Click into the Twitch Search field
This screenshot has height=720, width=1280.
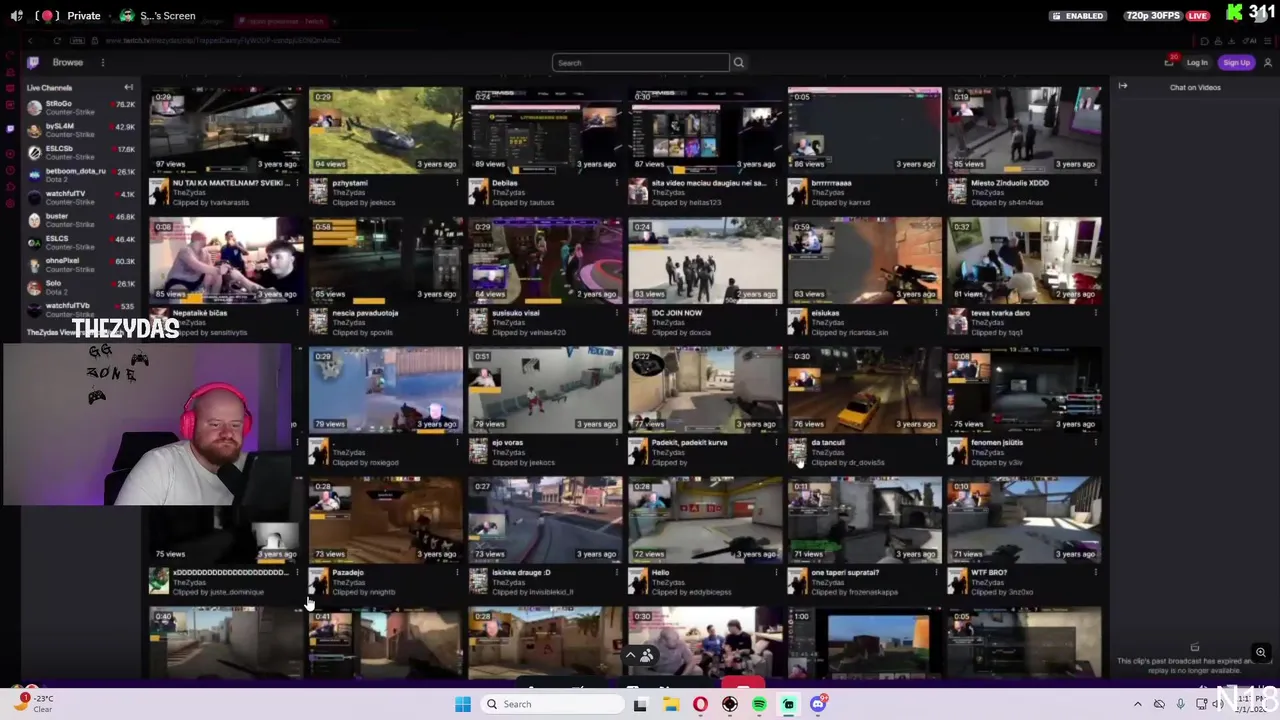tap(640, 63)
